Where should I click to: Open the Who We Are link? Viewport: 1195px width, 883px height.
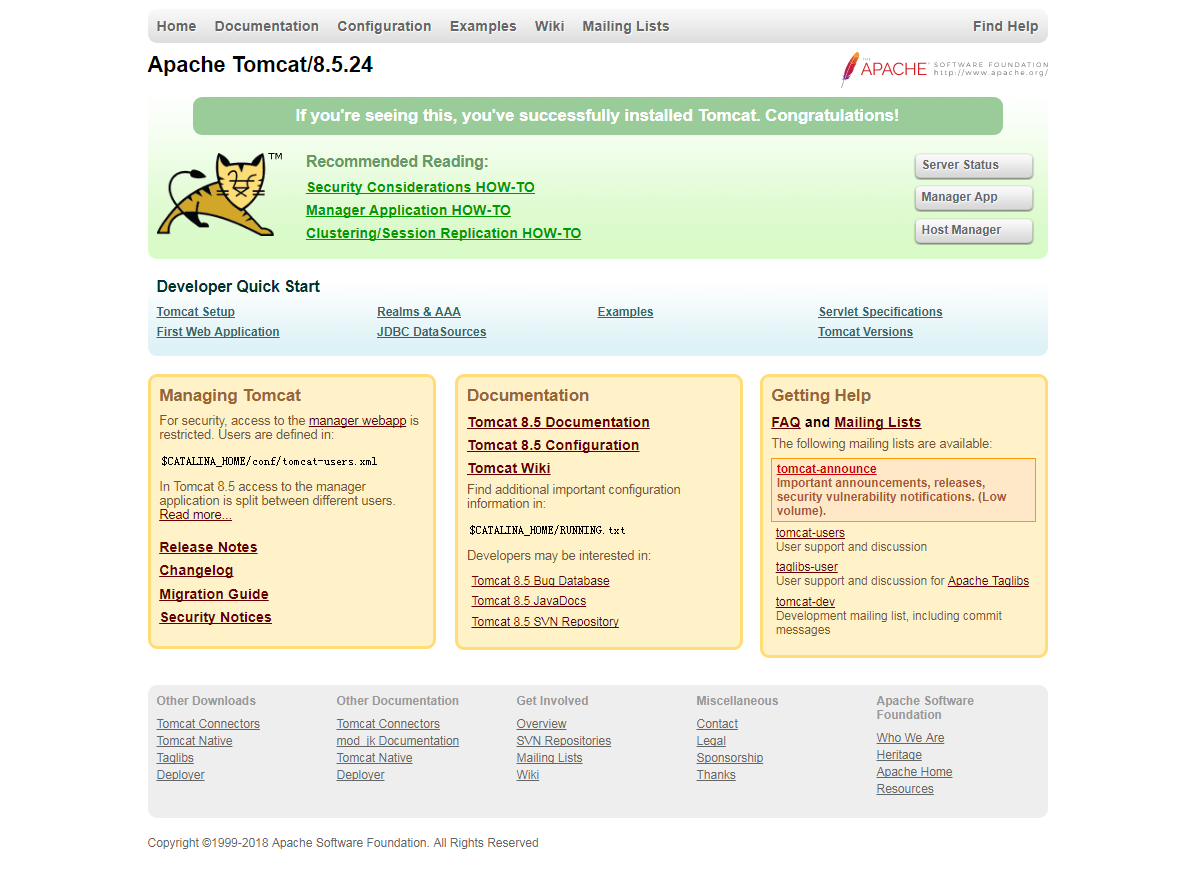click(910, 737)
